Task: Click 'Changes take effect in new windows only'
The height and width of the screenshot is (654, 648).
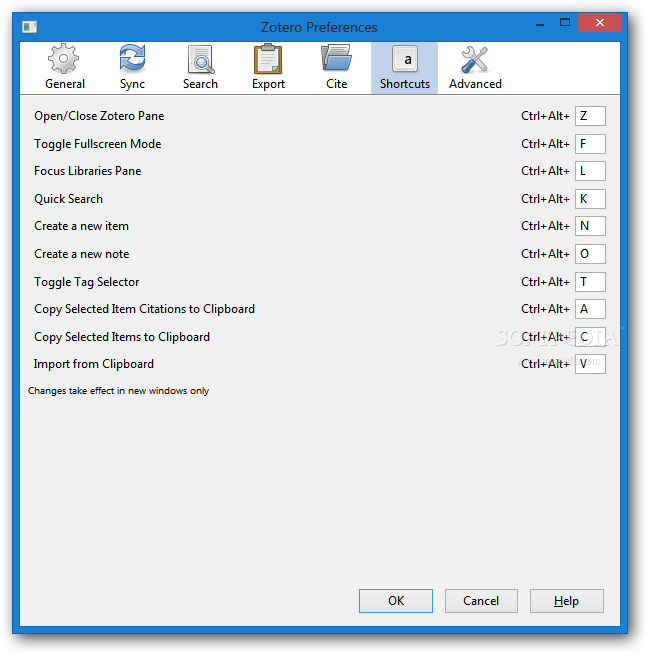Action: [118, 391]
